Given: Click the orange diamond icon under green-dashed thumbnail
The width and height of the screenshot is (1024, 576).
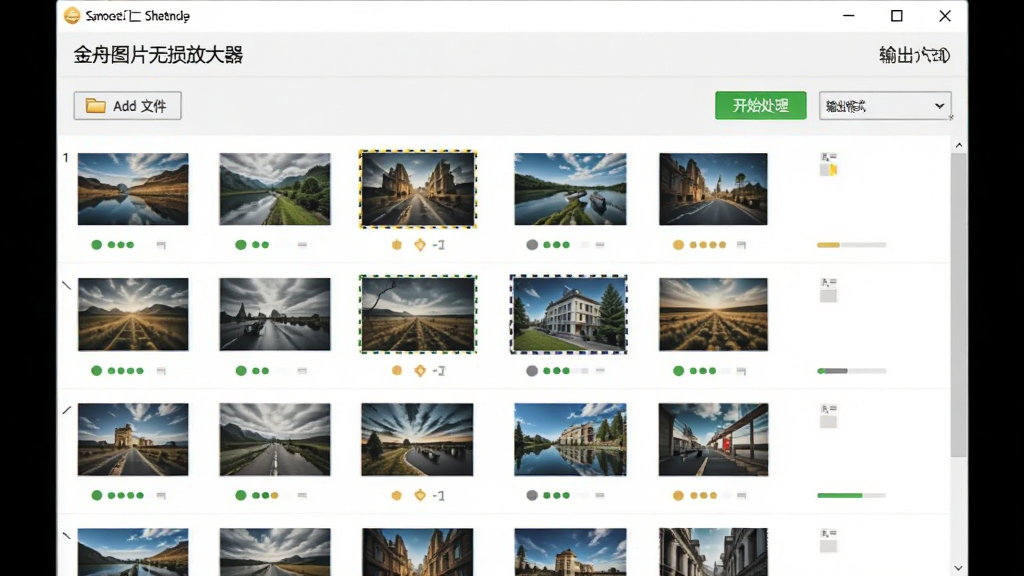Looking at the screenshot, I should (420, 370).
